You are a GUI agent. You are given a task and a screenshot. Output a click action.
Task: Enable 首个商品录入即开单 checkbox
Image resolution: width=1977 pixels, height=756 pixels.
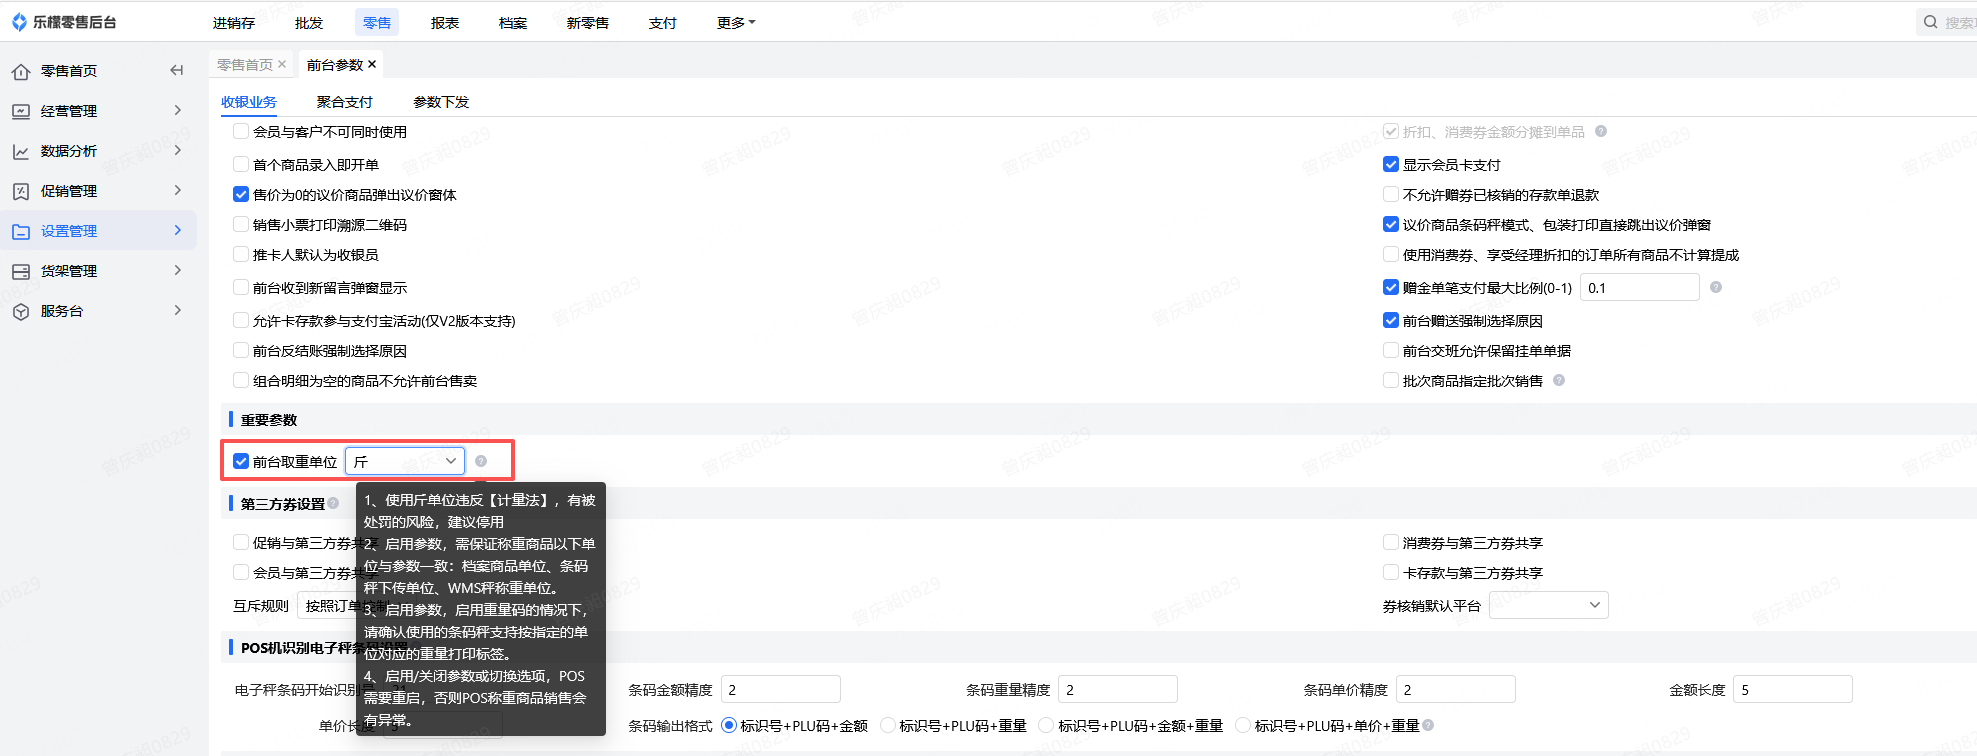pyautogui.click(x=241, y=164)
